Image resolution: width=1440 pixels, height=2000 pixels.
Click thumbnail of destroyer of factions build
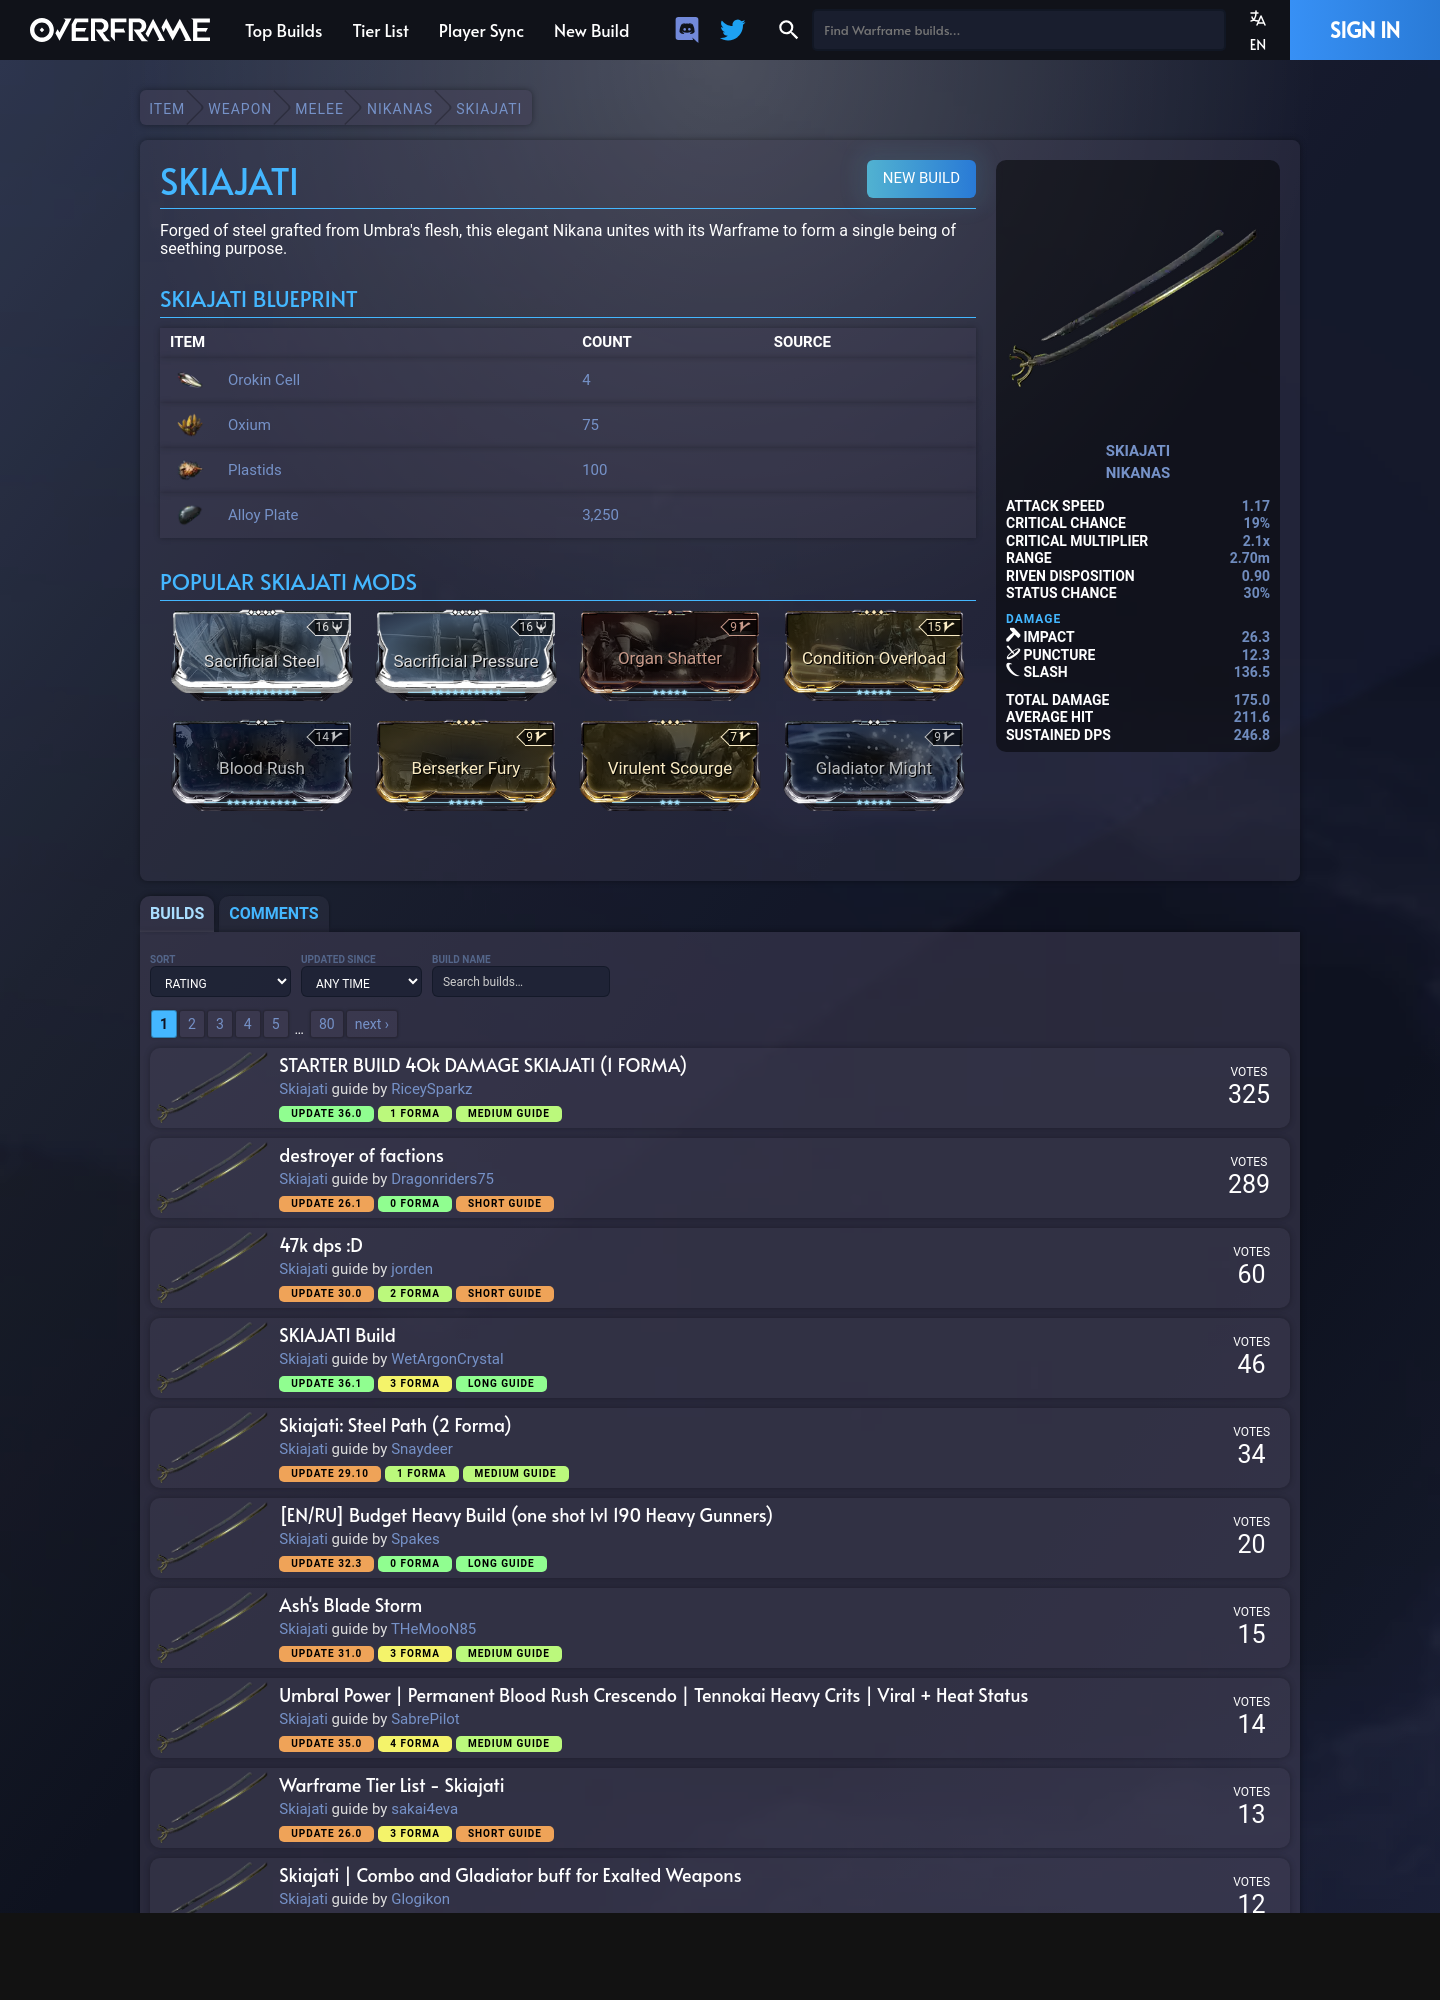(212, 1178)
